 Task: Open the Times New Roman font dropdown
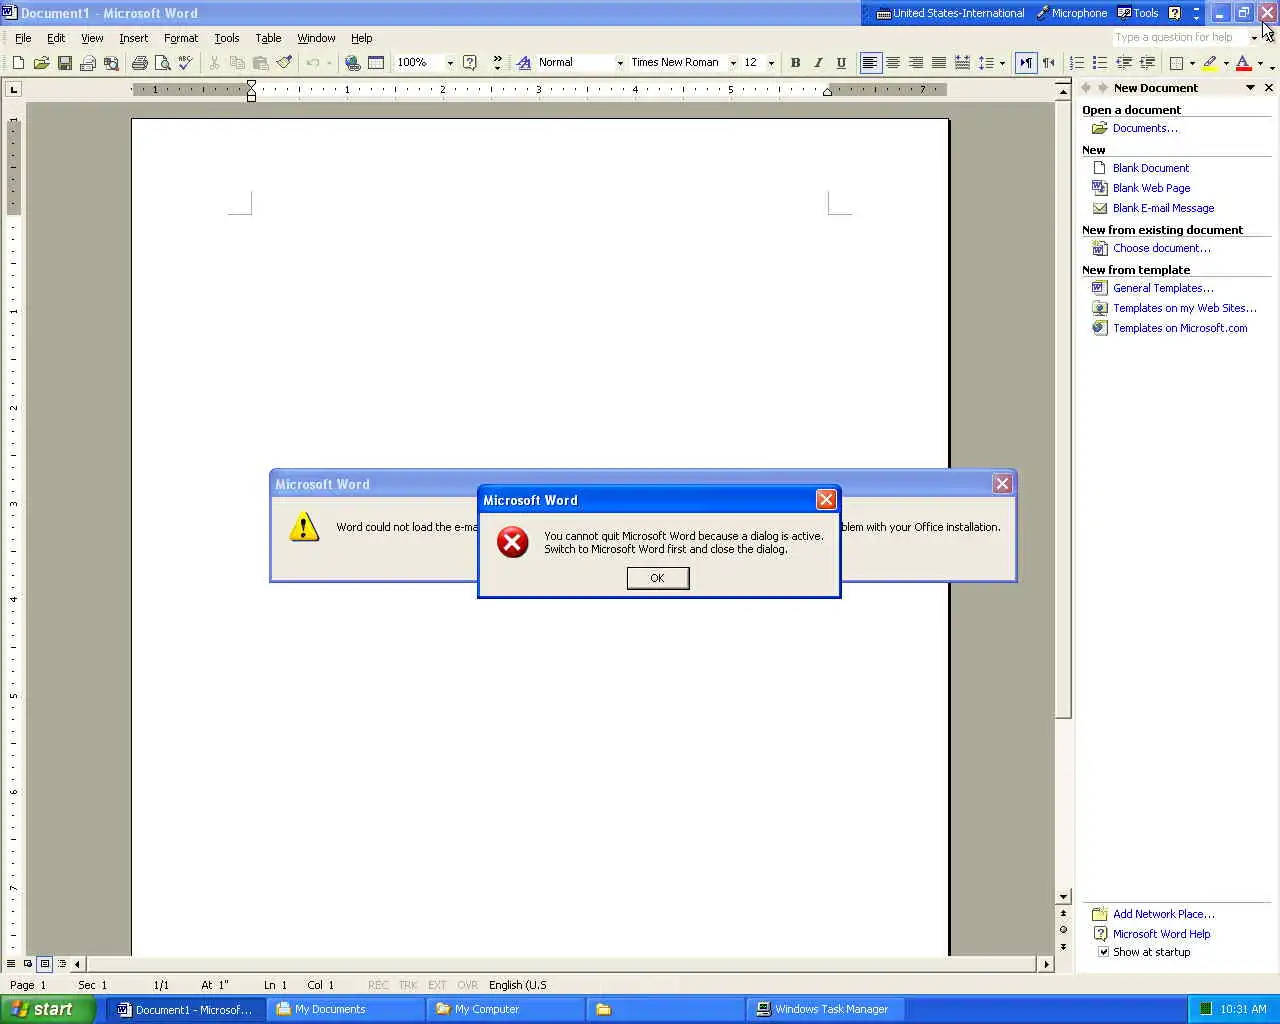733,63
